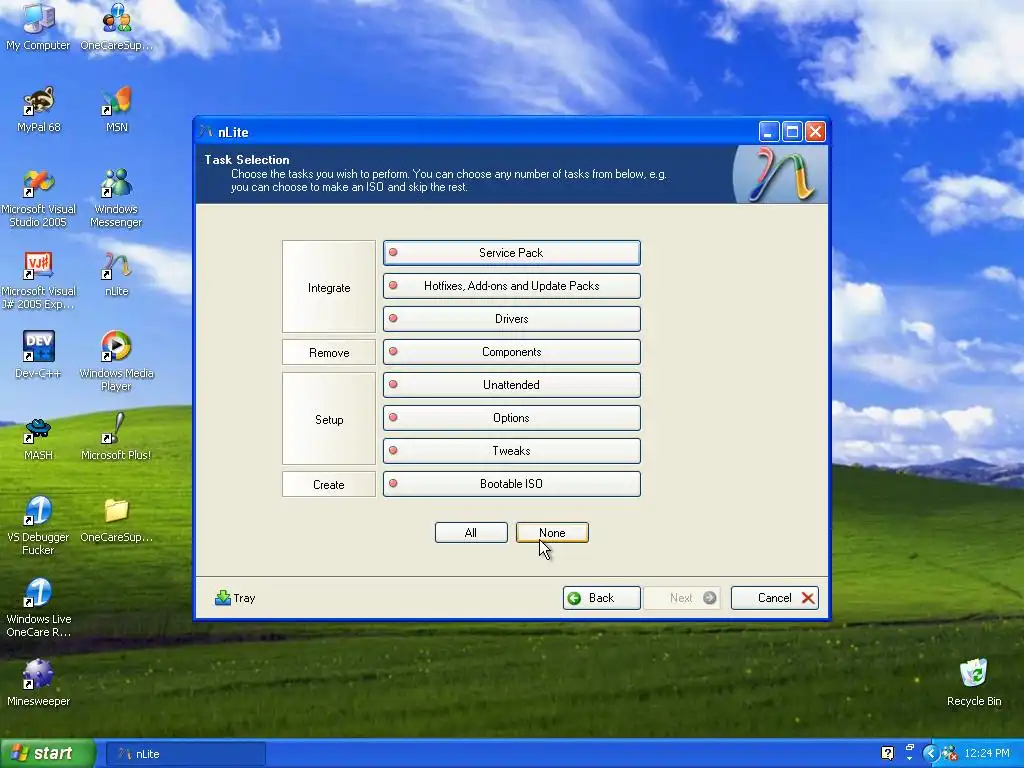The height and width of the screenshot is (768, 1024).
Task: Open VS Debugger desktop shortcut
Action: click(x=39, y=526)
